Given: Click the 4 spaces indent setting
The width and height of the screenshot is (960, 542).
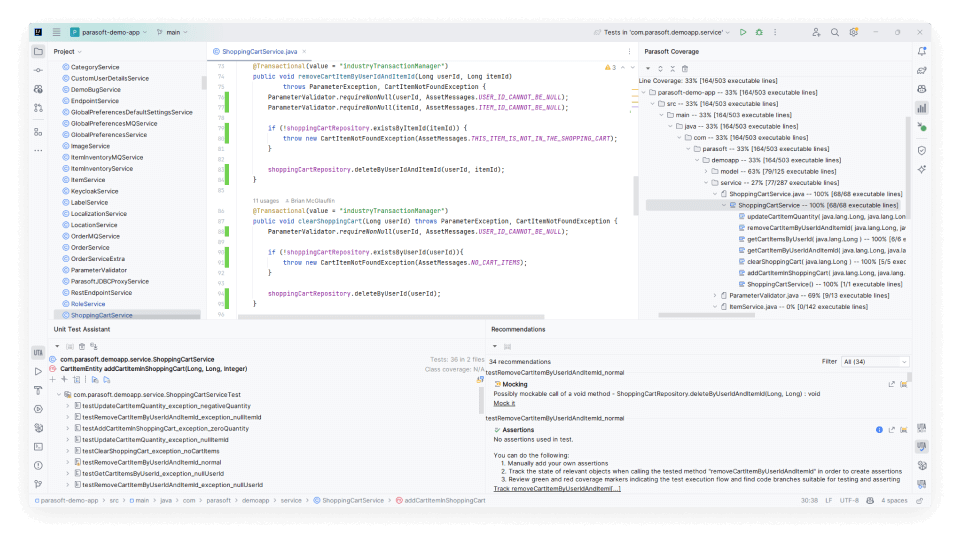Looking at the screenshot, I should point(894,501).
